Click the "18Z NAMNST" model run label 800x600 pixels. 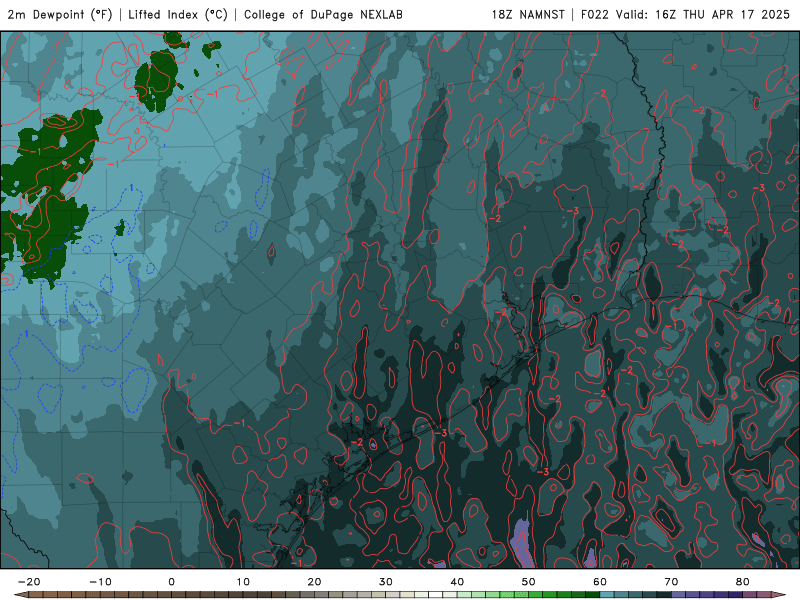528,15
